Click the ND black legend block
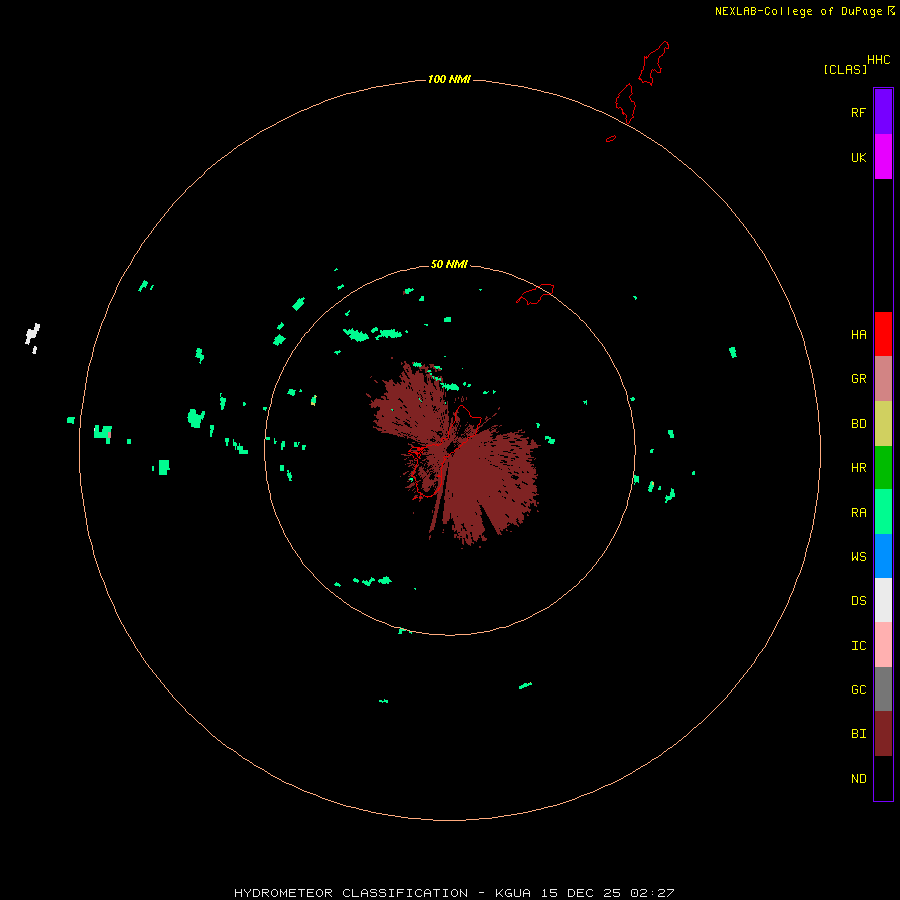This screenshot has width=900, height=900. [883, 778]
